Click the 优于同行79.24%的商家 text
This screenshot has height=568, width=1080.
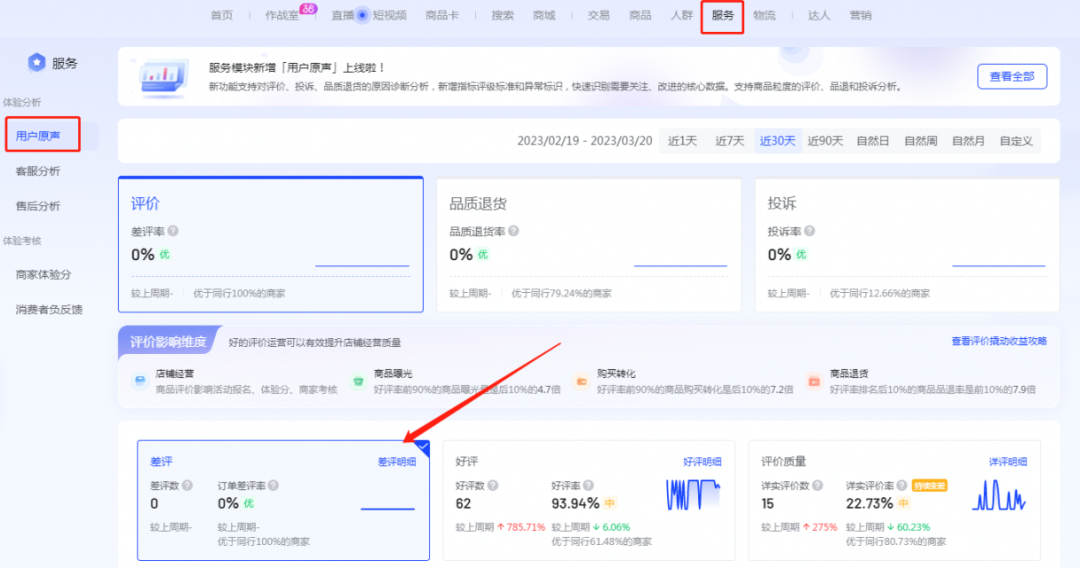pyautogui.click(x=561, y=293)
